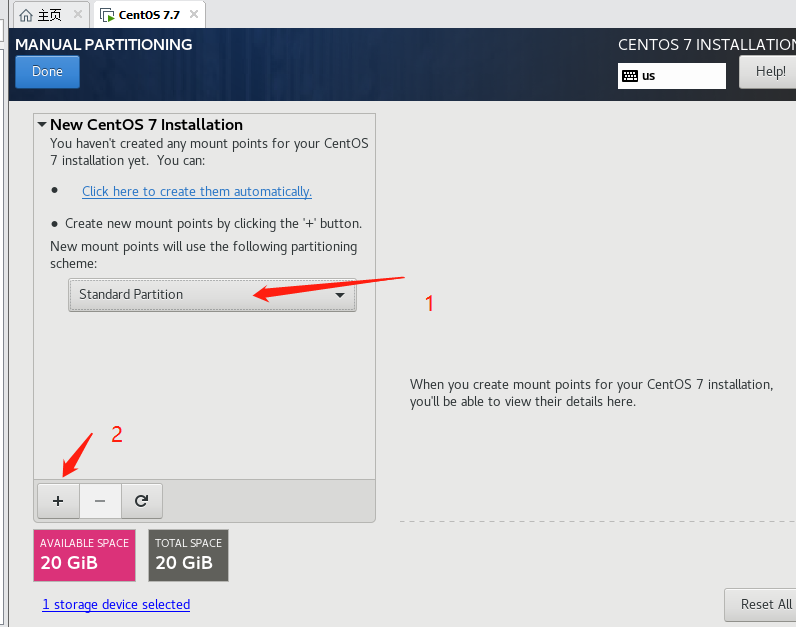Click 'When you create mount points' message
Screen dimensions: 796x627
pos(591,393)
